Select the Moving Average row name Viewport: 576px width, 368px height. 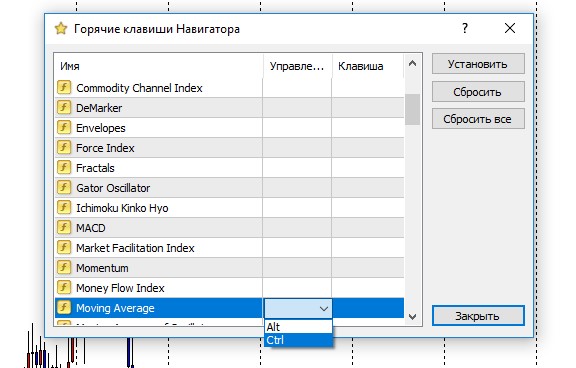click(115, 308)
